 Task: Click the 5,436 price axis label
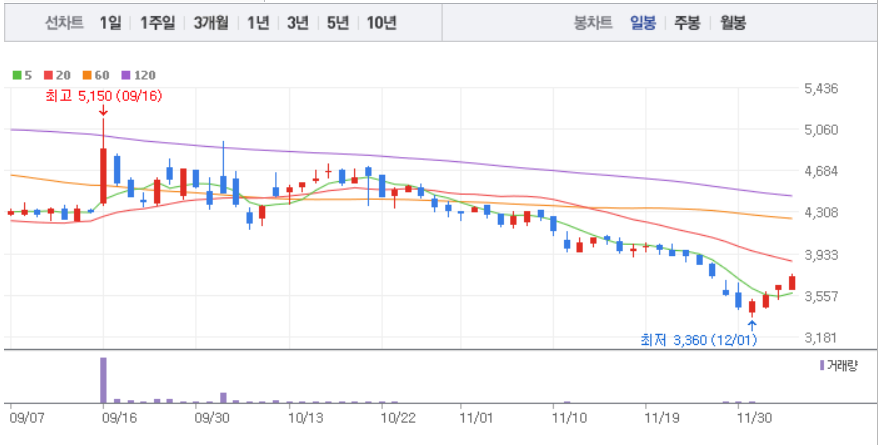click(821, 88)
